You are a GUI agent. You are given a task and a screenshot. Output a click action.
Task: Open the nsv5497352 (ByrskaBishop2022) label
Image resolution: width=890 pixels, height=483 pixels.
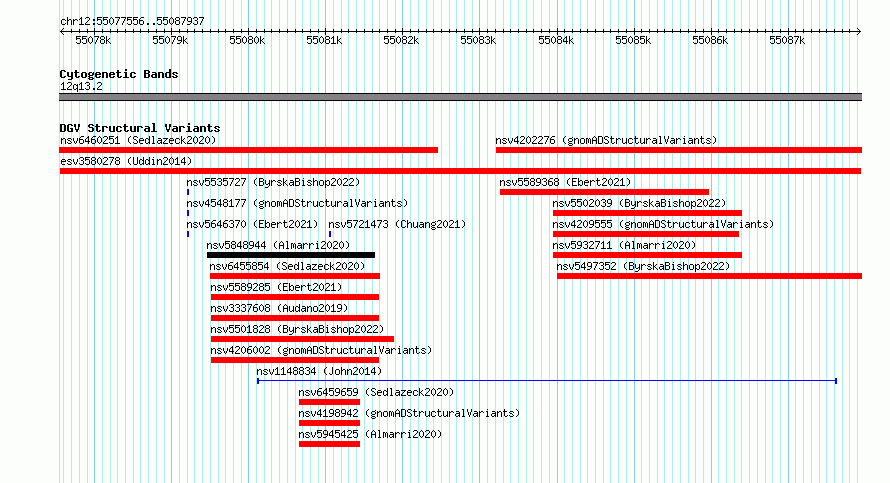643,266
